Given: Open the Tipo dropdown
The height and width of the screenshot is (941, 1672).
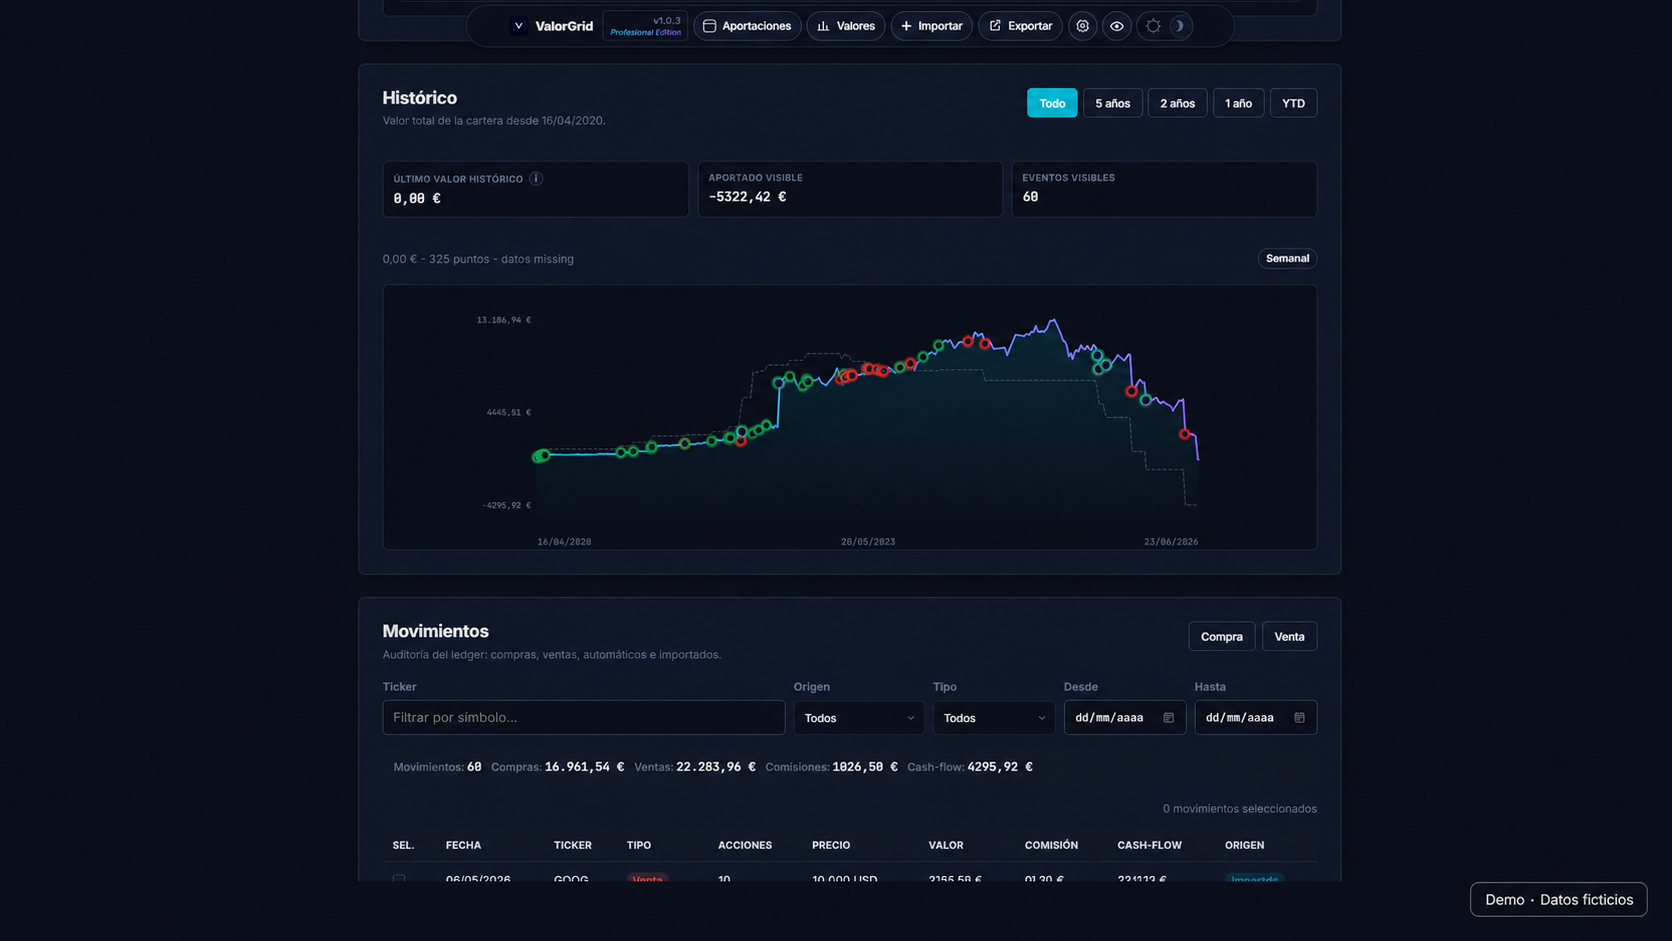Looking at the screenshot, I should (x=994, y=717).
